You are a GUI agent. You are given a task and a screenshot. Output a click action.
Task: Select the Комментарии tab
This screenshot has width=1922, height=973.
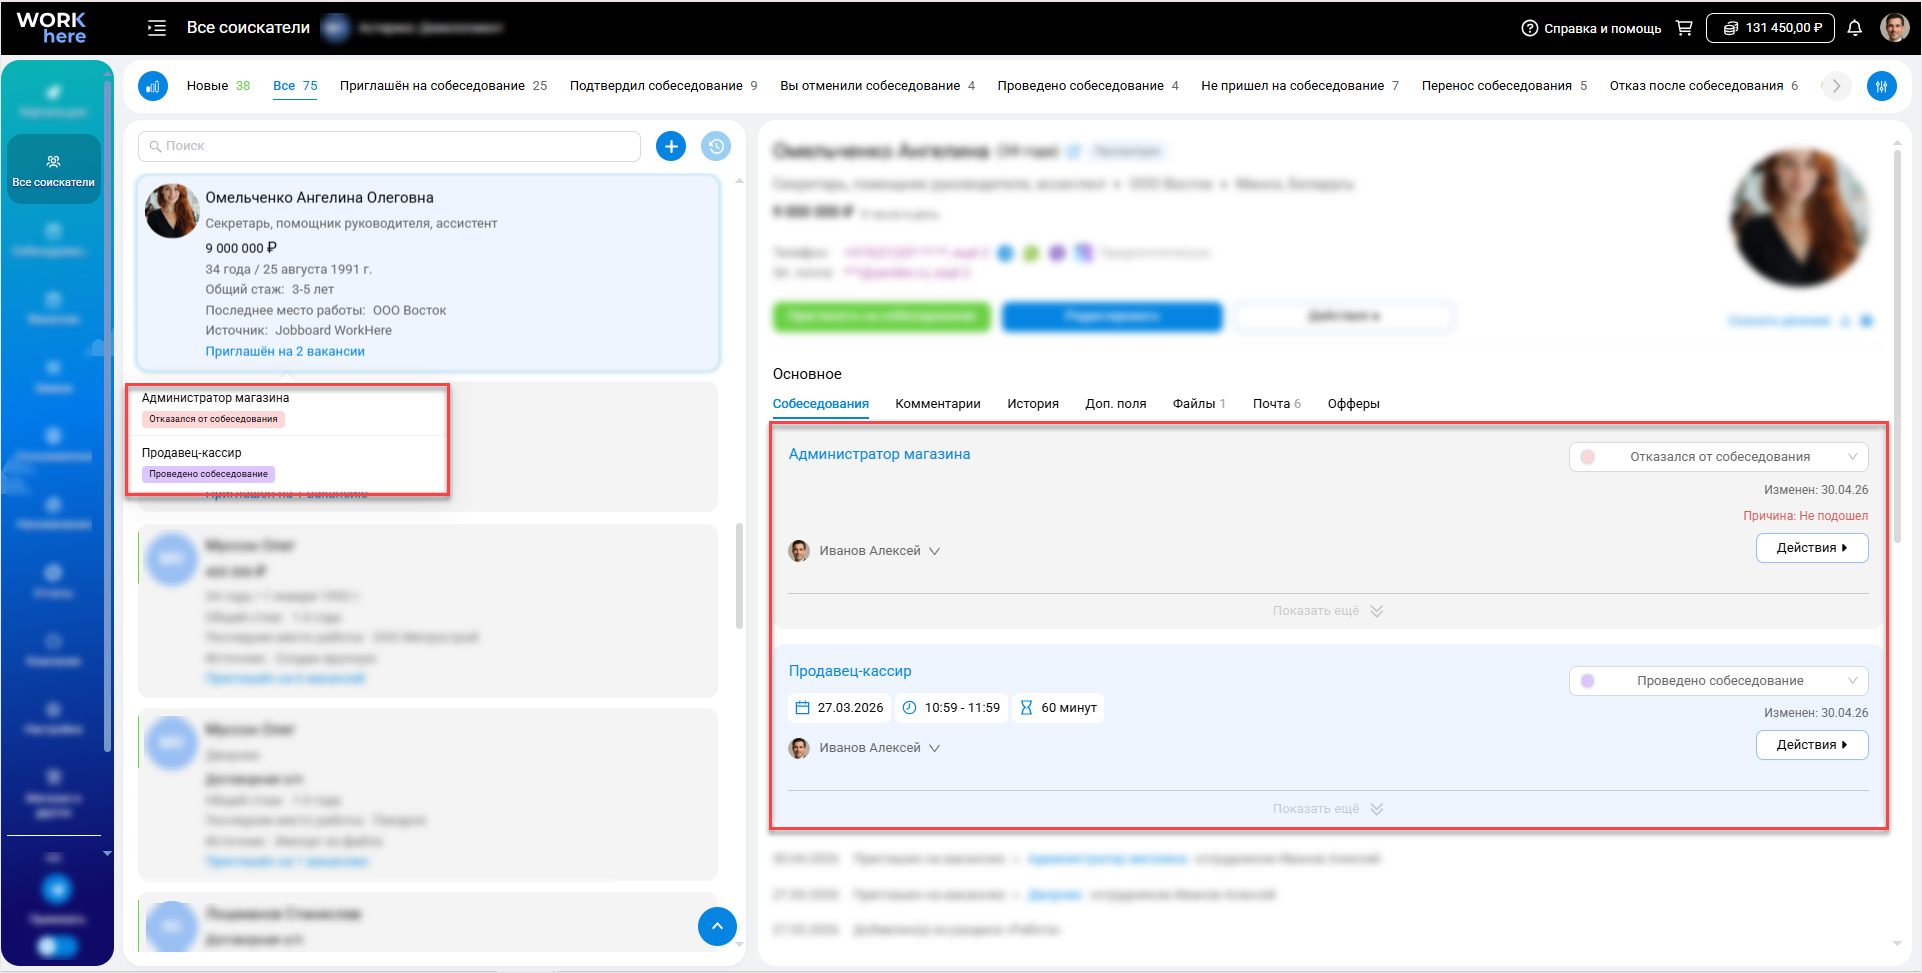coord(937,404)
